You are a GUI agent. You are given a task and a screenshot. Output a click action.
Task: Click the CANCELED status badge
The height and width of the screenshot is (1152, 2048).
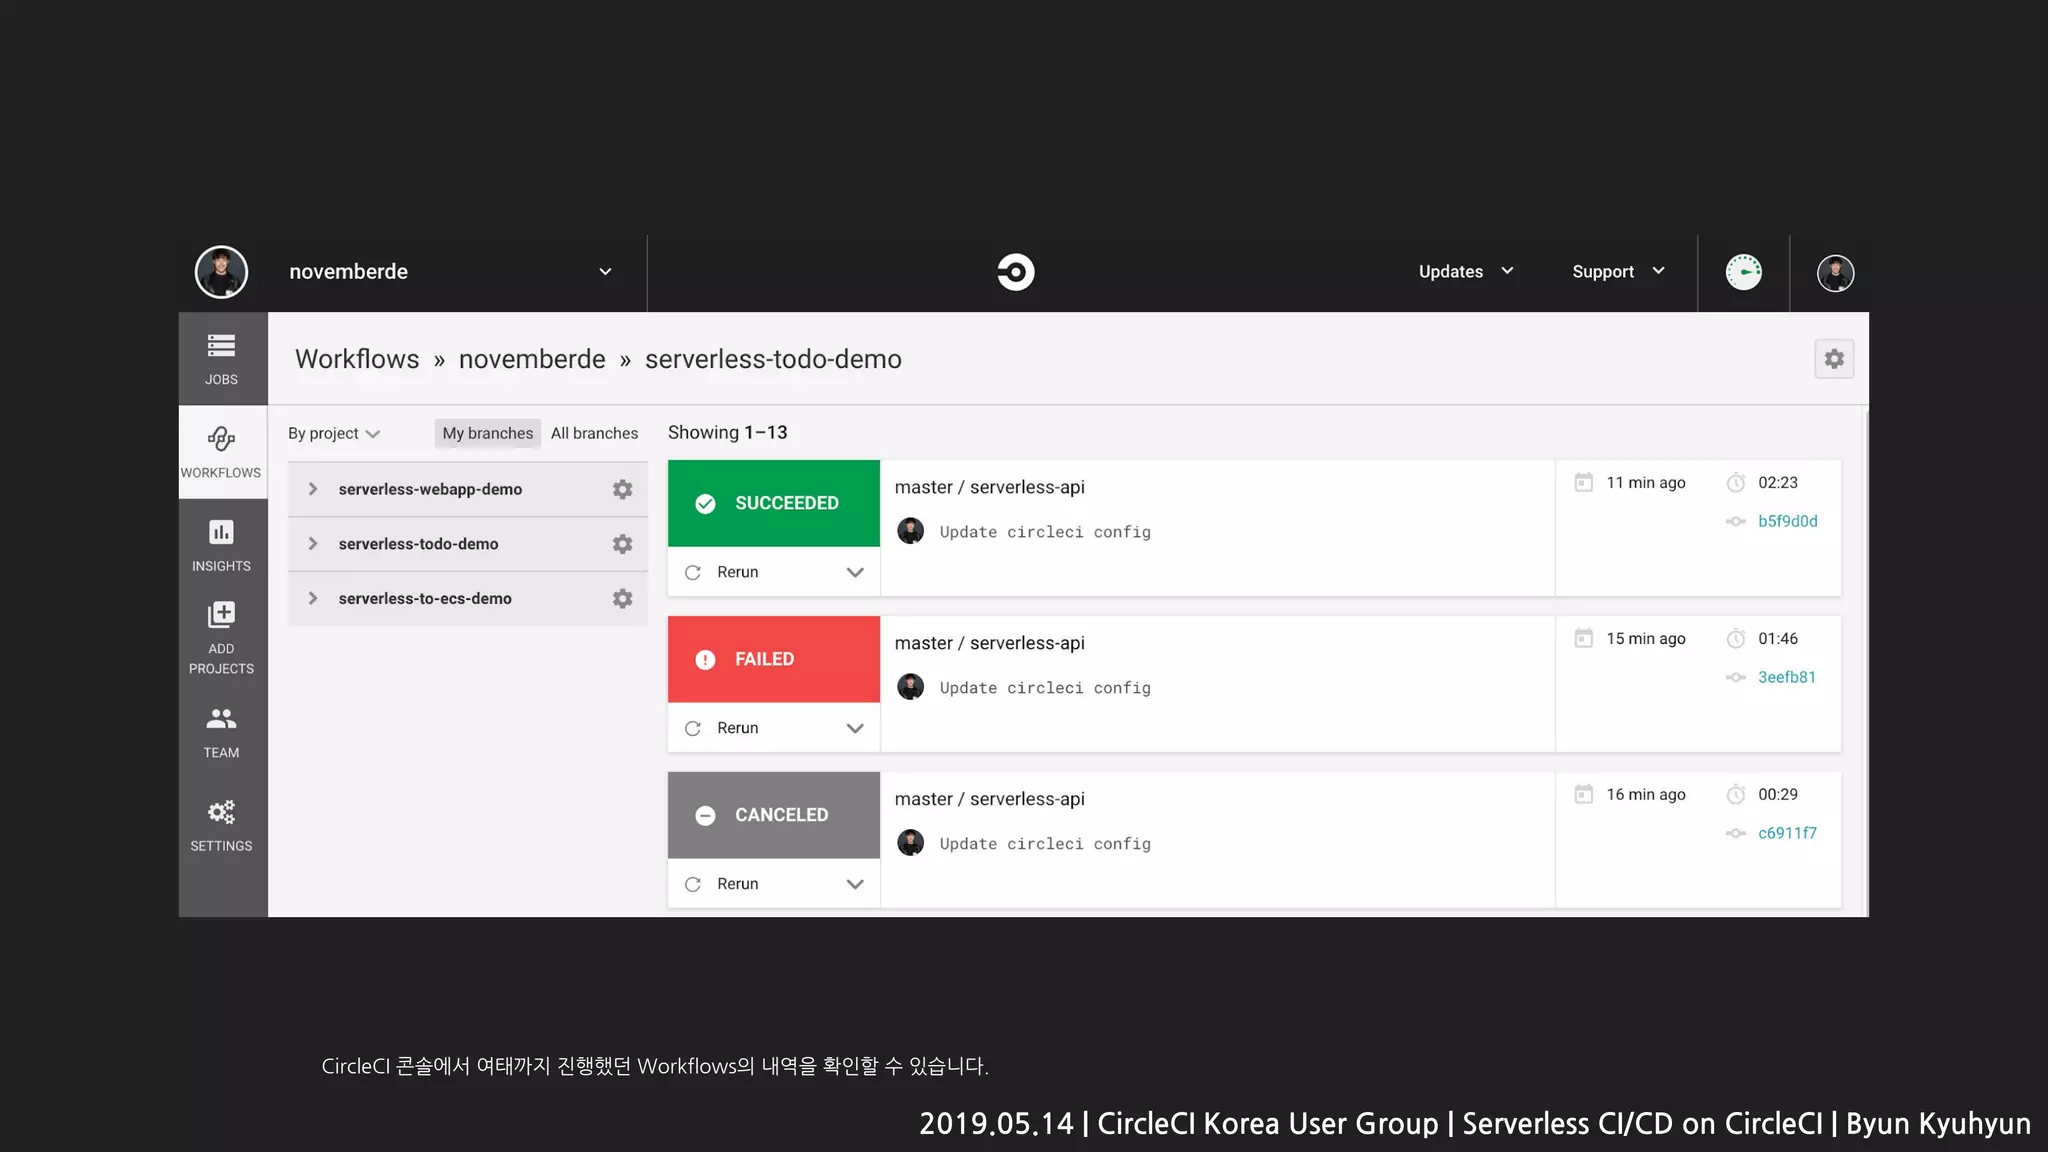tap(774, 815)
